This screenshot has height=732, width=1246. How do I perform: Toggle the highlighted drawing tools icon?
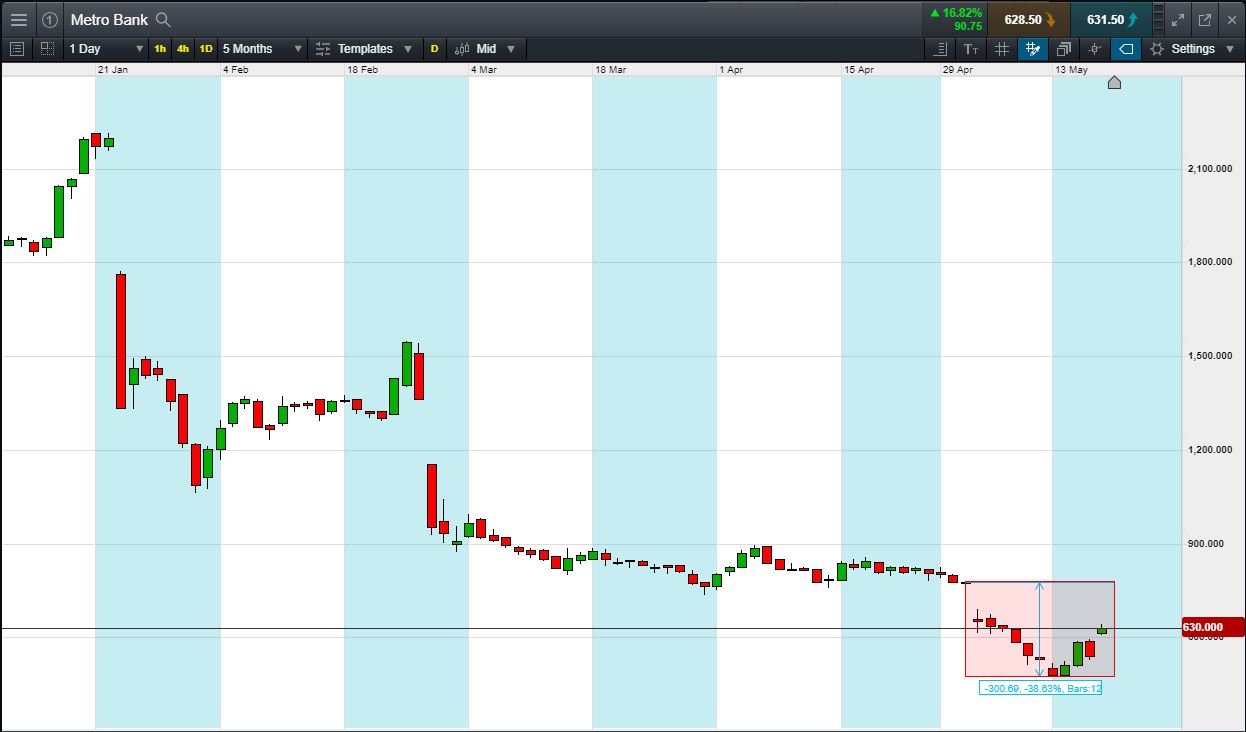pyautogui.click(x=1033, y=48)
